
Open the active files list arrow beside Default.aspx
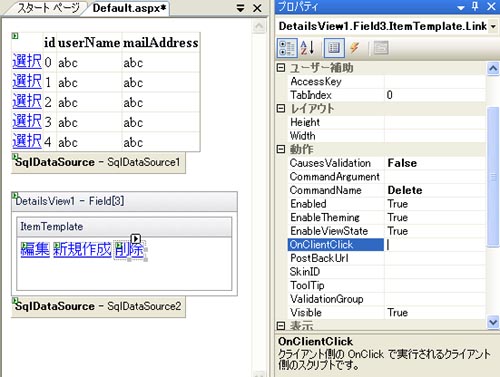point(240,8)
